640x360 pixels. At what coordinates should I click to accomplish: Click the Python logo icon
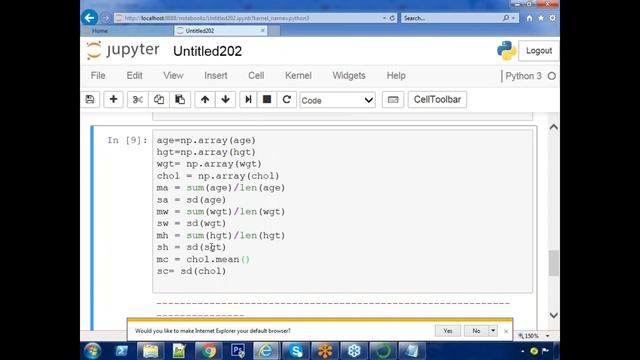click(506, 51)
